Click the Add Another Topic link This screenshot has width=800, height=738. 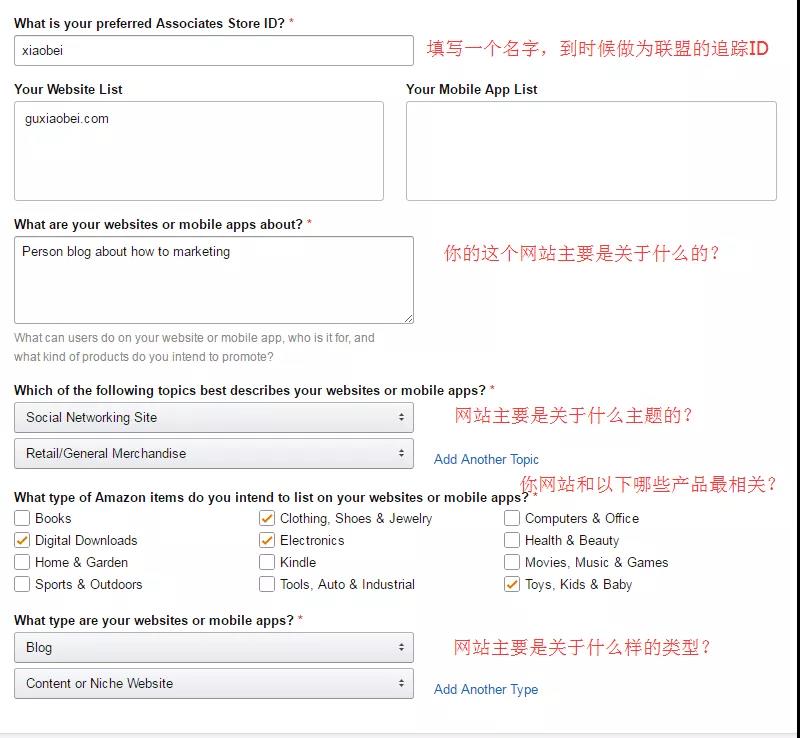point(487,459)
